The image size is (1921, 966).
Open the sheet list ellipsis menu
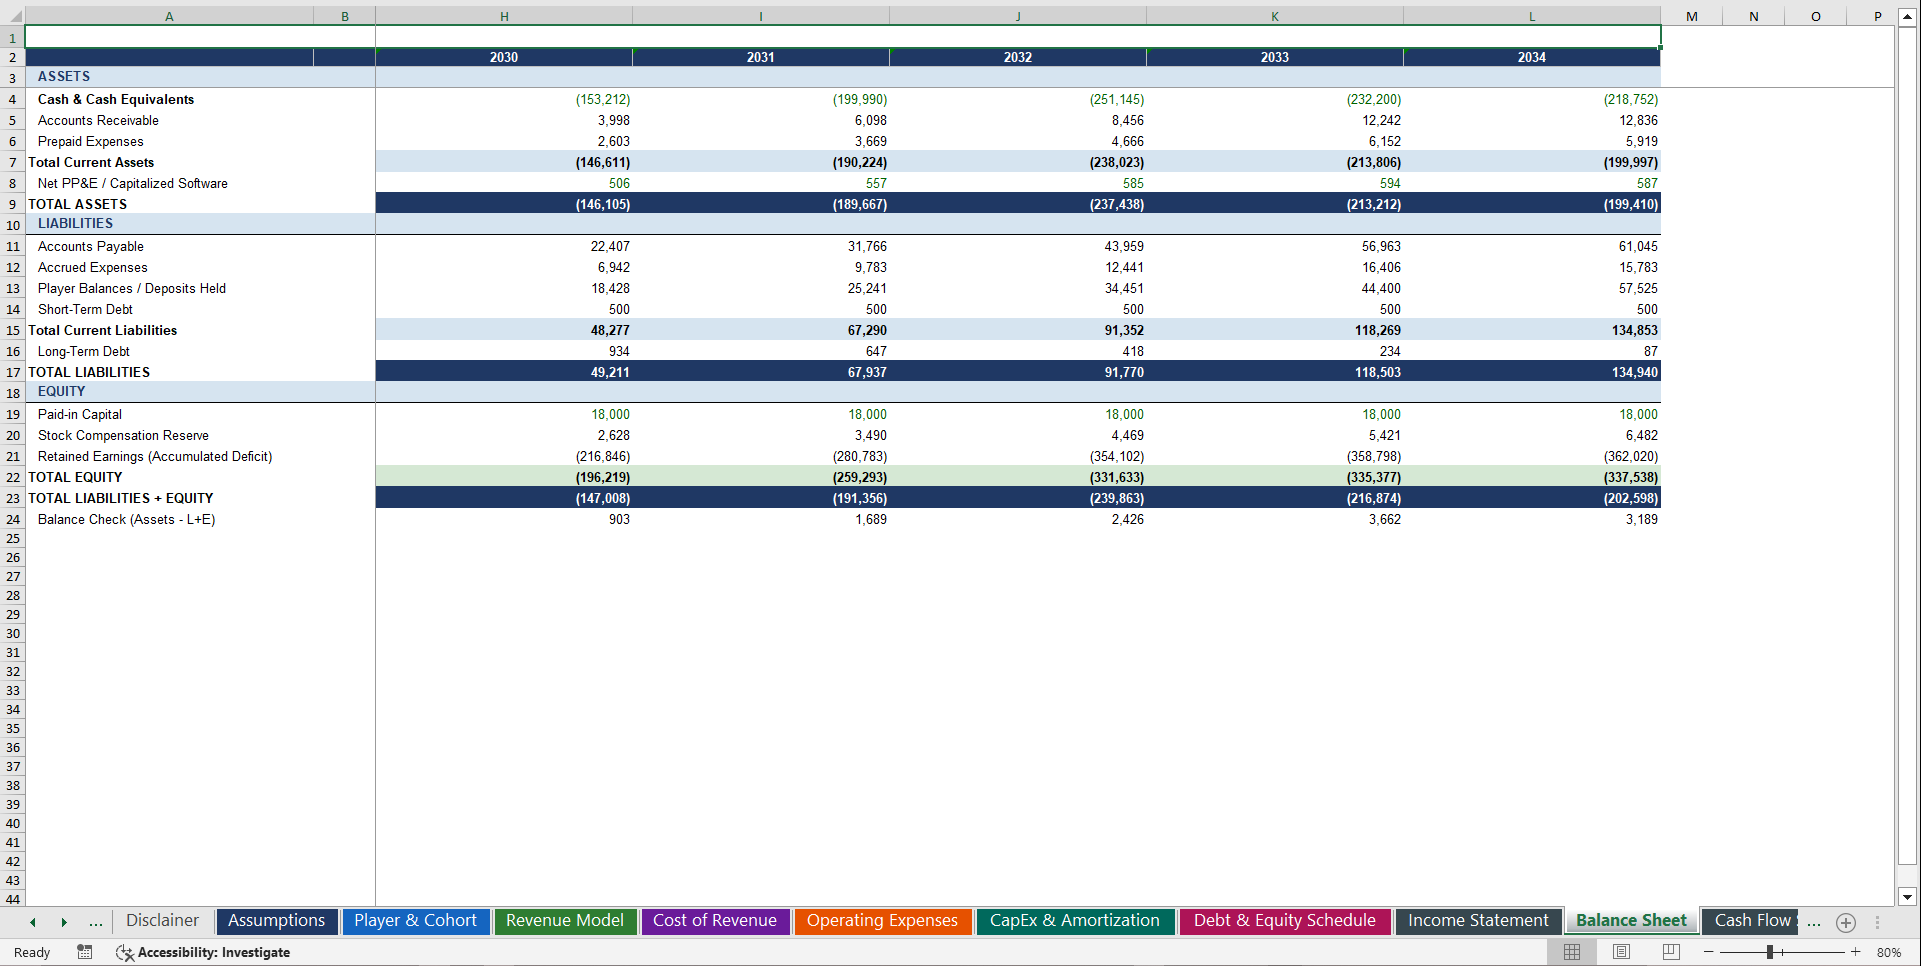[x=96, y=922]
